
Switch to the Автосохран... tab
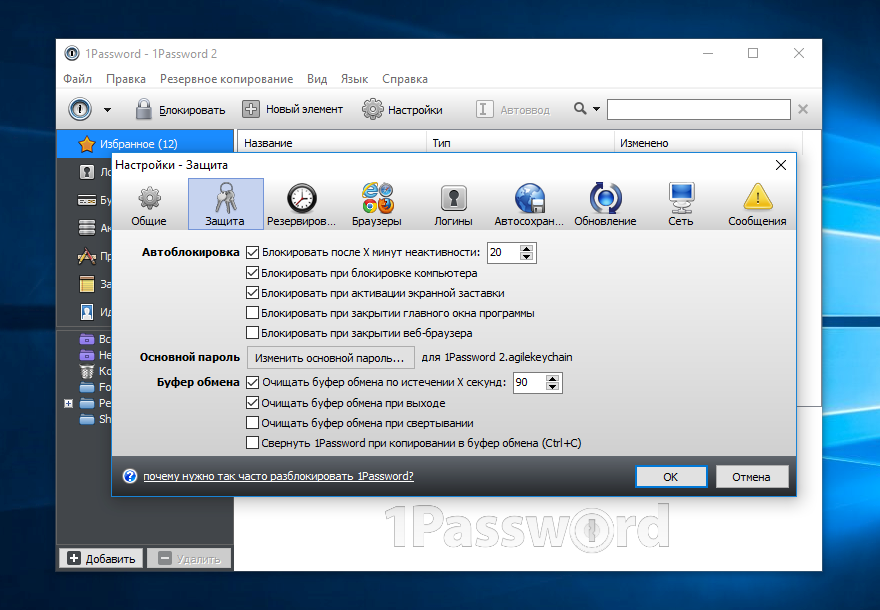pos(529,205)
